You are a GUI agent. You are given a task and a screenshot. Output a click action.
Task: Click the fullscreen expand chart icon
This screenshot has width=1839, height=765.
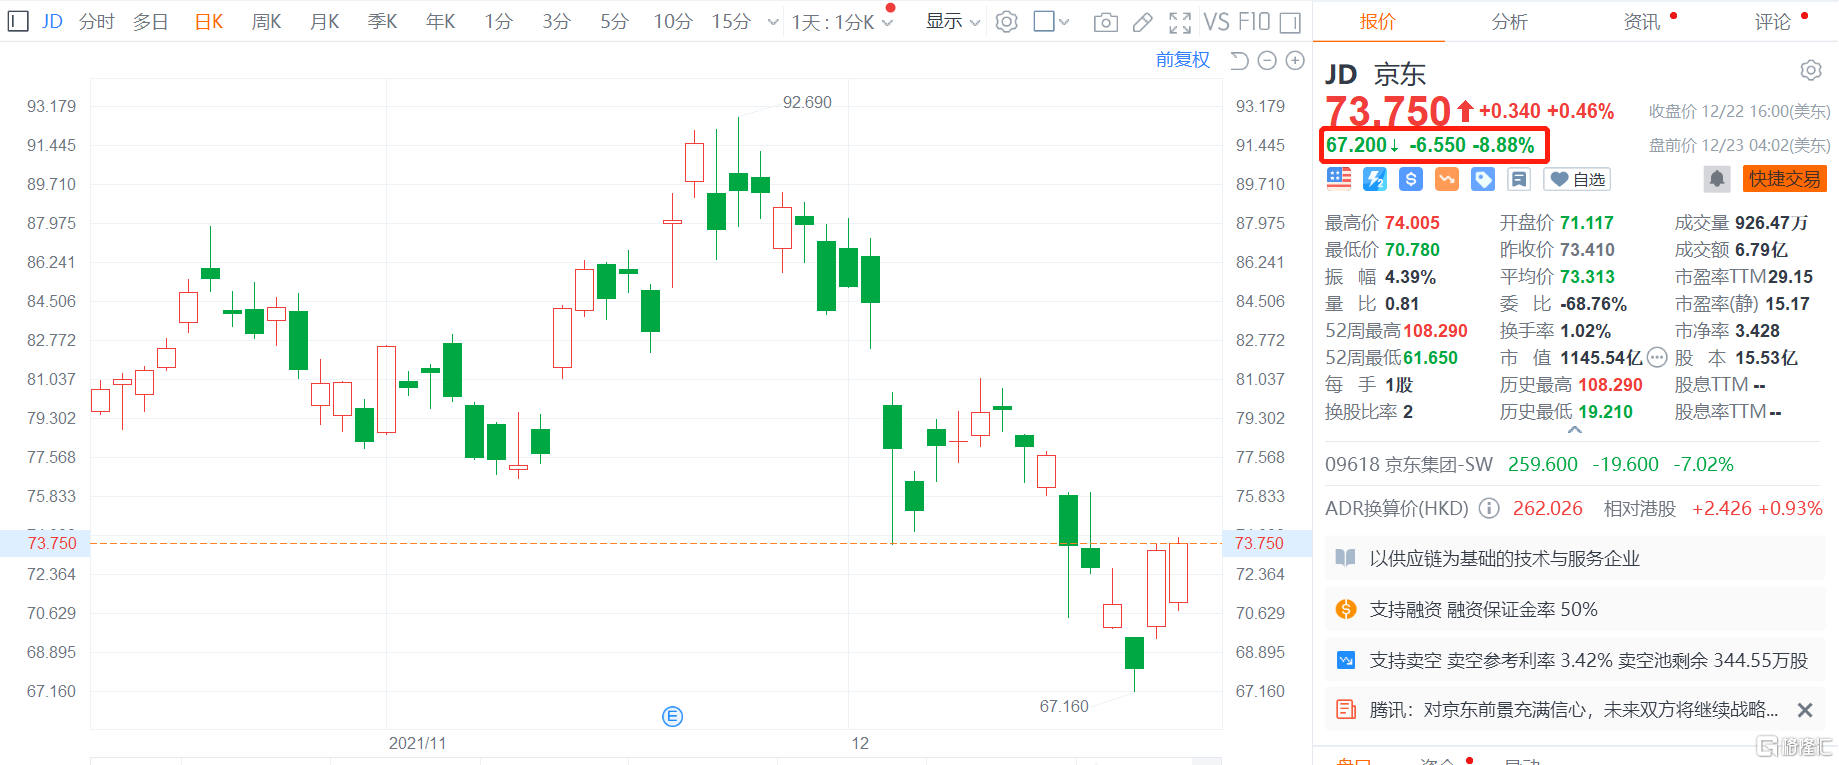point(1180,22)
